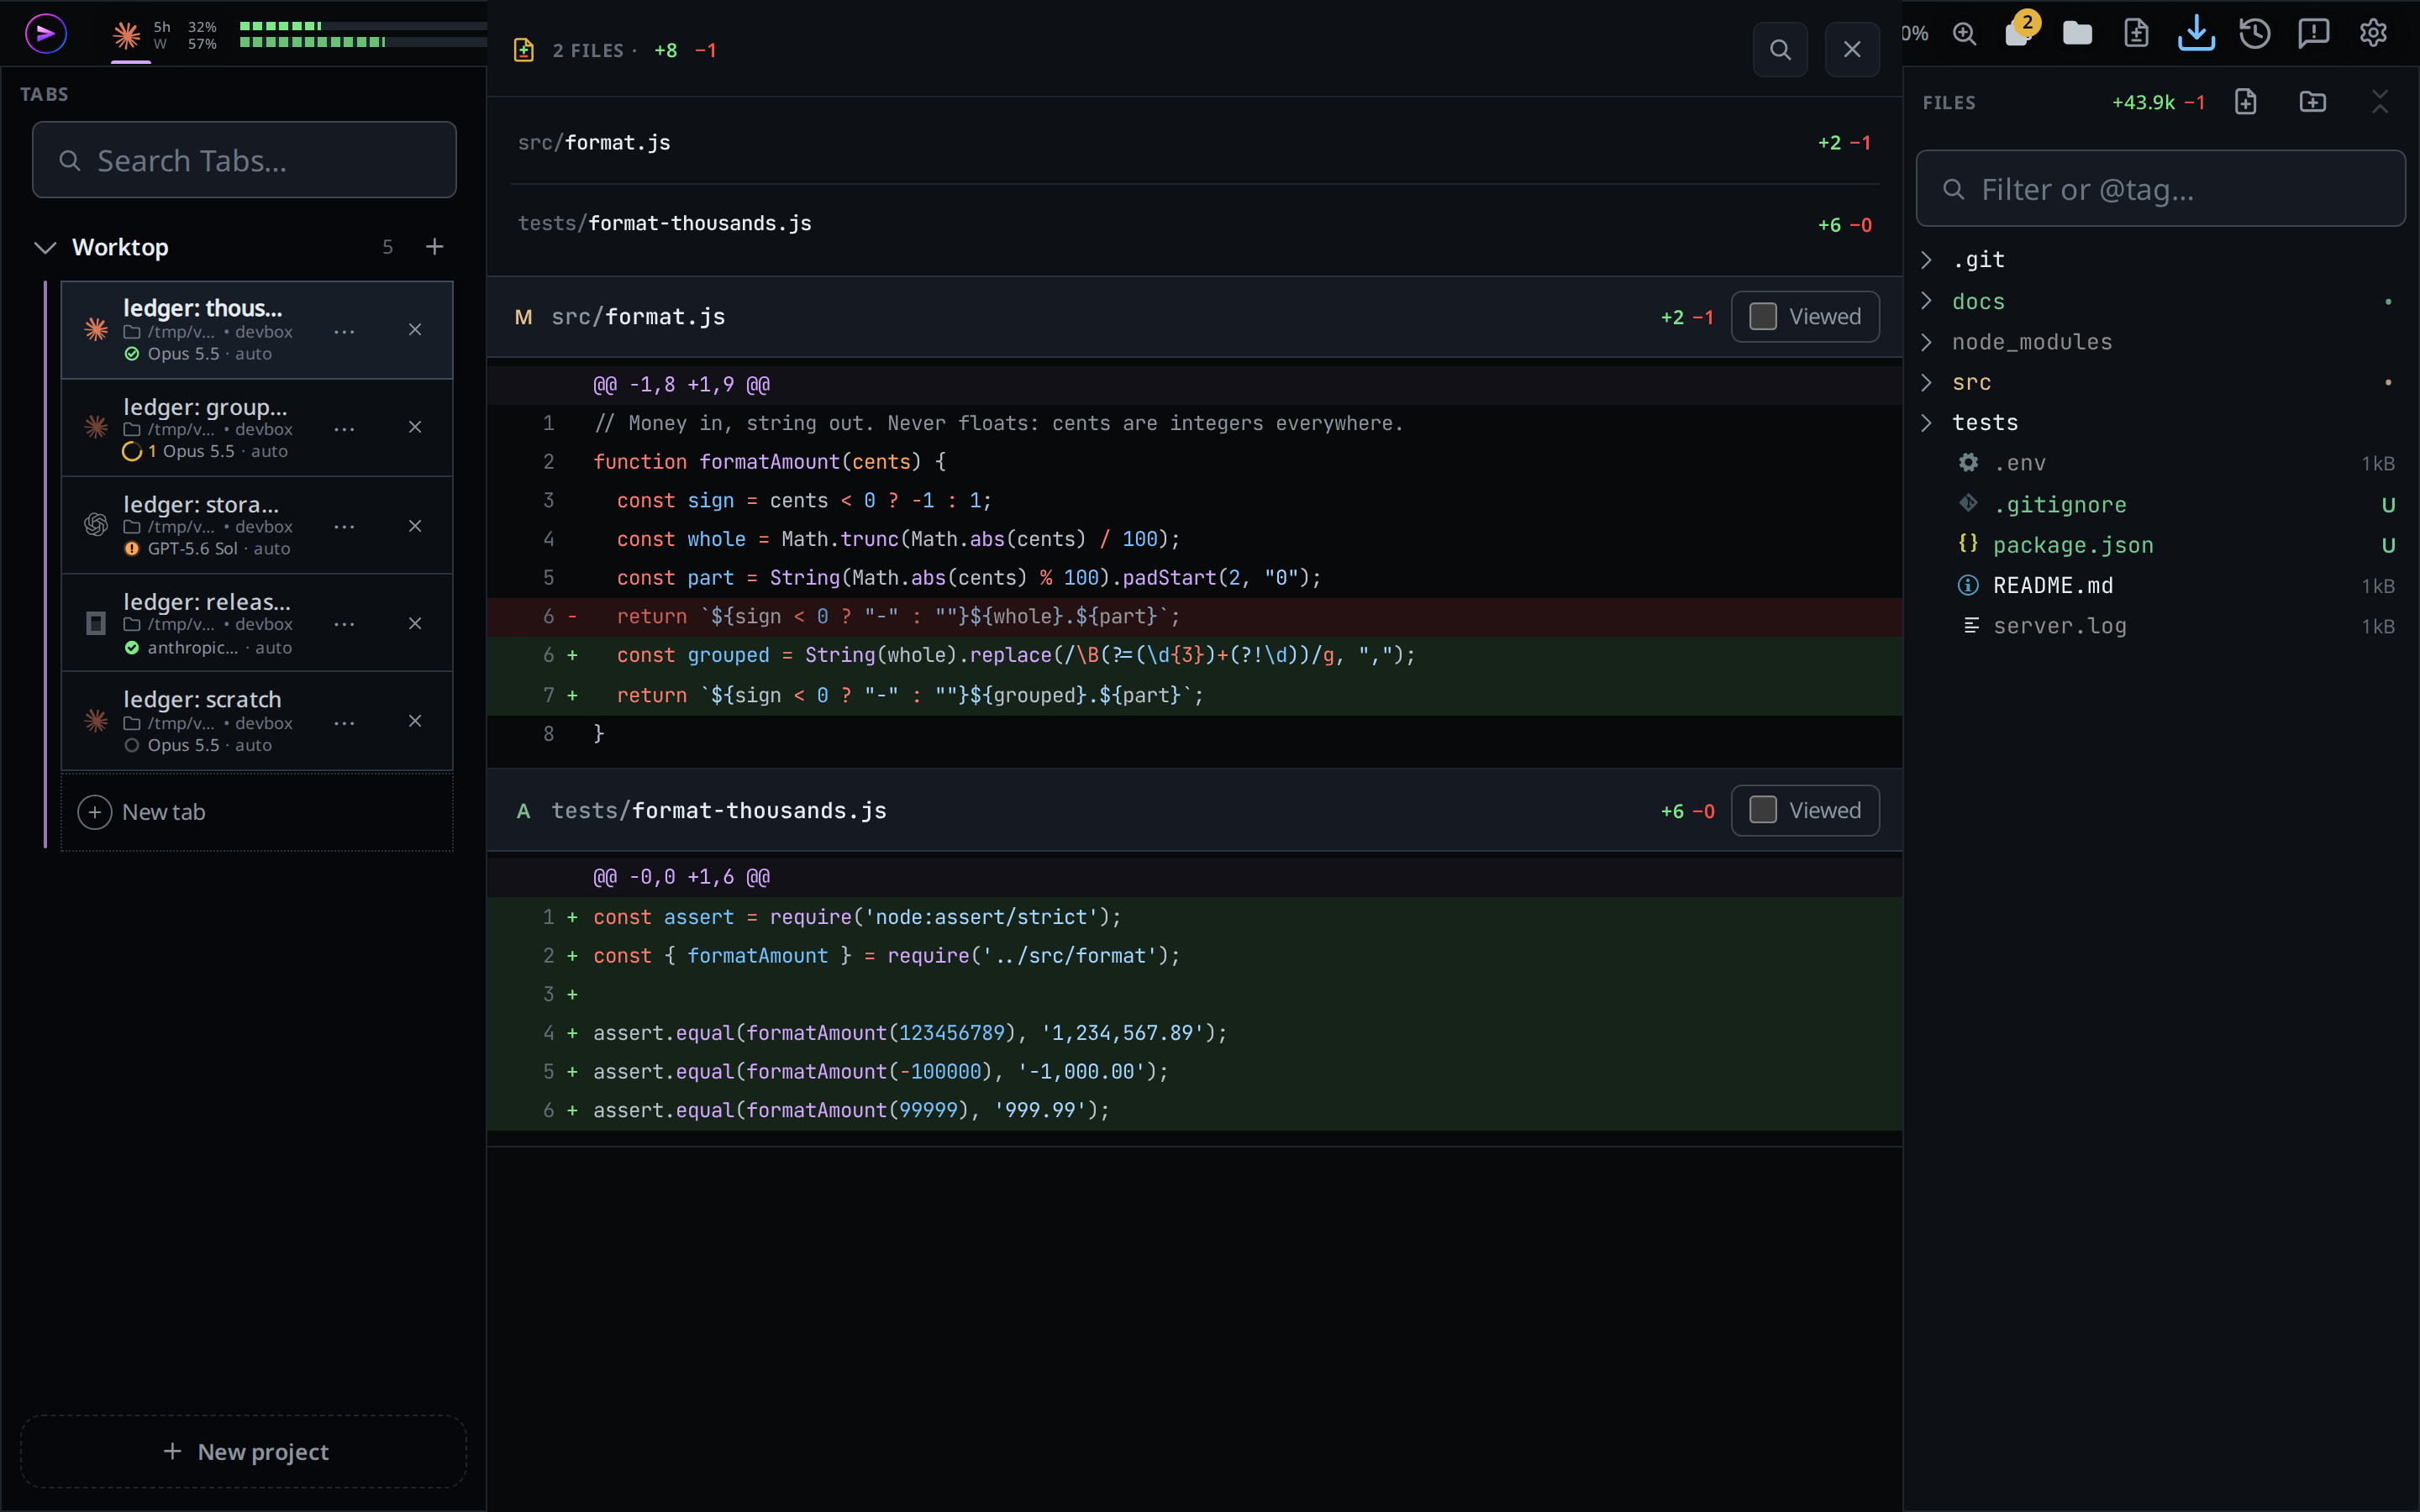Switch to ledger: group... tab
This screenshot has width=2420, height=1512.
(257, 428)
